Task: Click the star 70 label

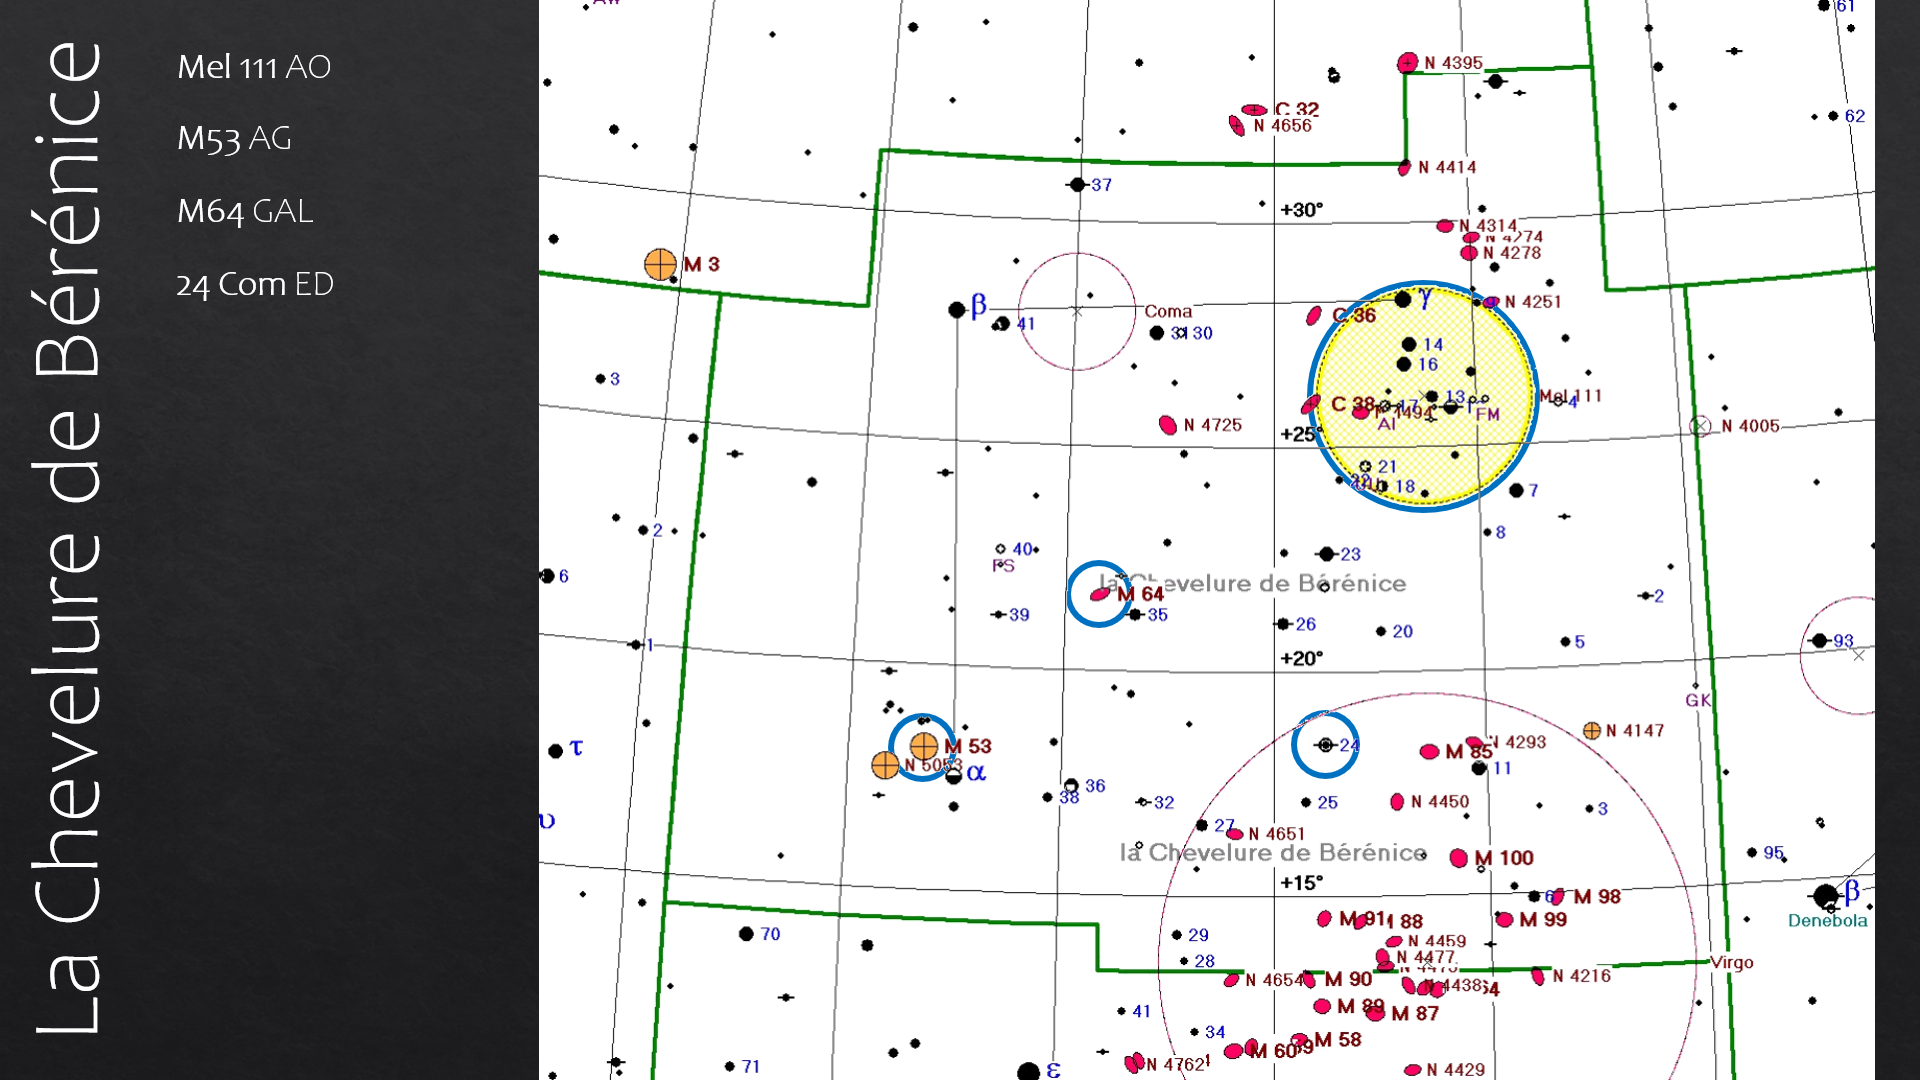Action: pyautogui.click(x=770, y=934)
